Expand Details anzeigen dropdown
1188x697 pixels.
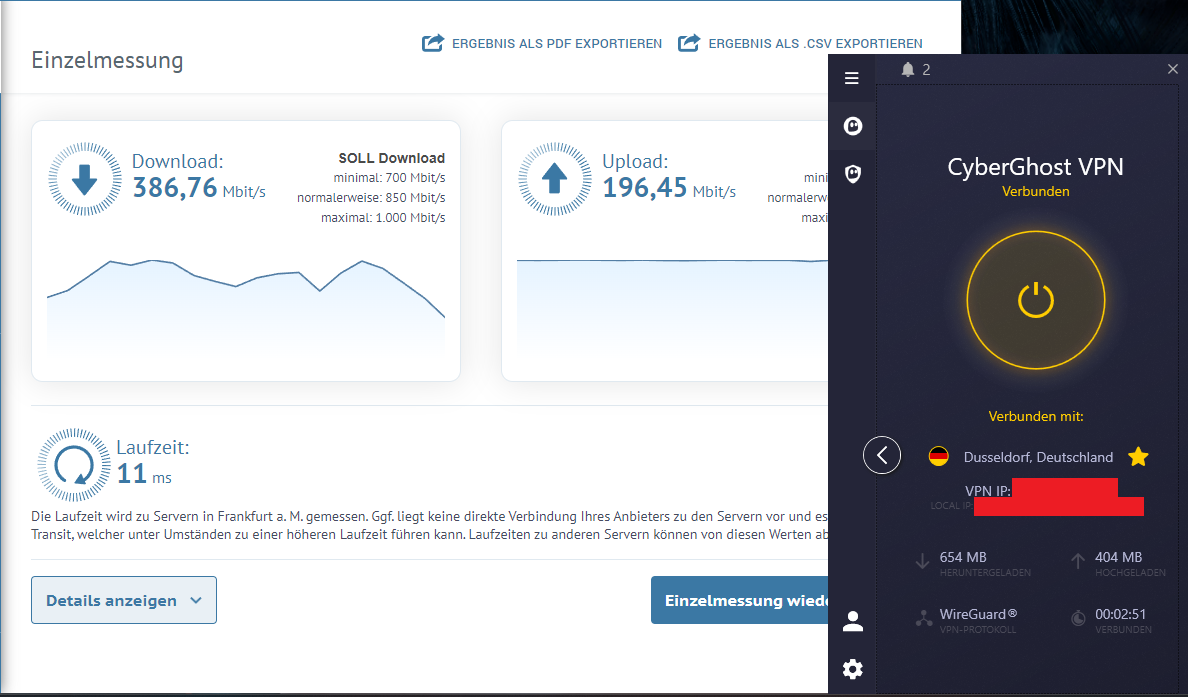coord(124,600)
